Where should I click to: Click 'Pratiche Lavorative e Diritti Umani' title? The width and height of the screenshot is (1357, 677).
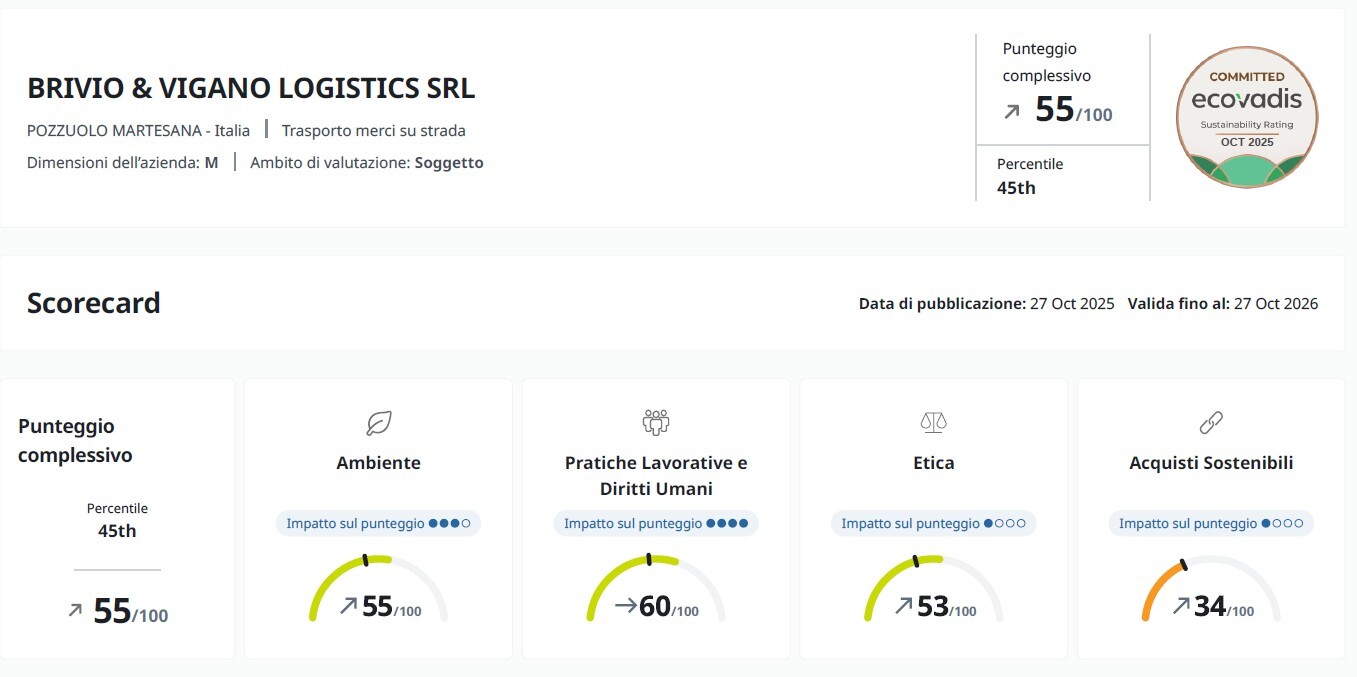pos(656,476)
